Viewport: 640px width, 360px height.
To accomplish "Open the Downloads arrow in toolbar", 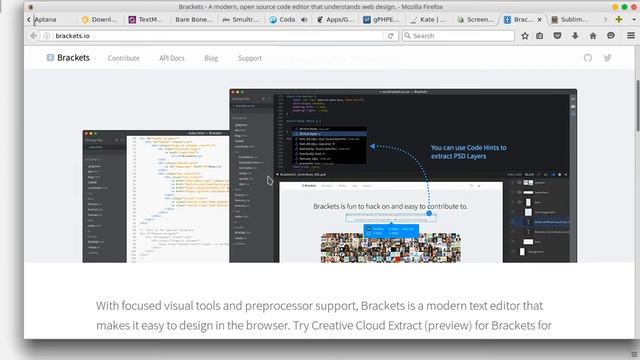I will pos(575,36).
